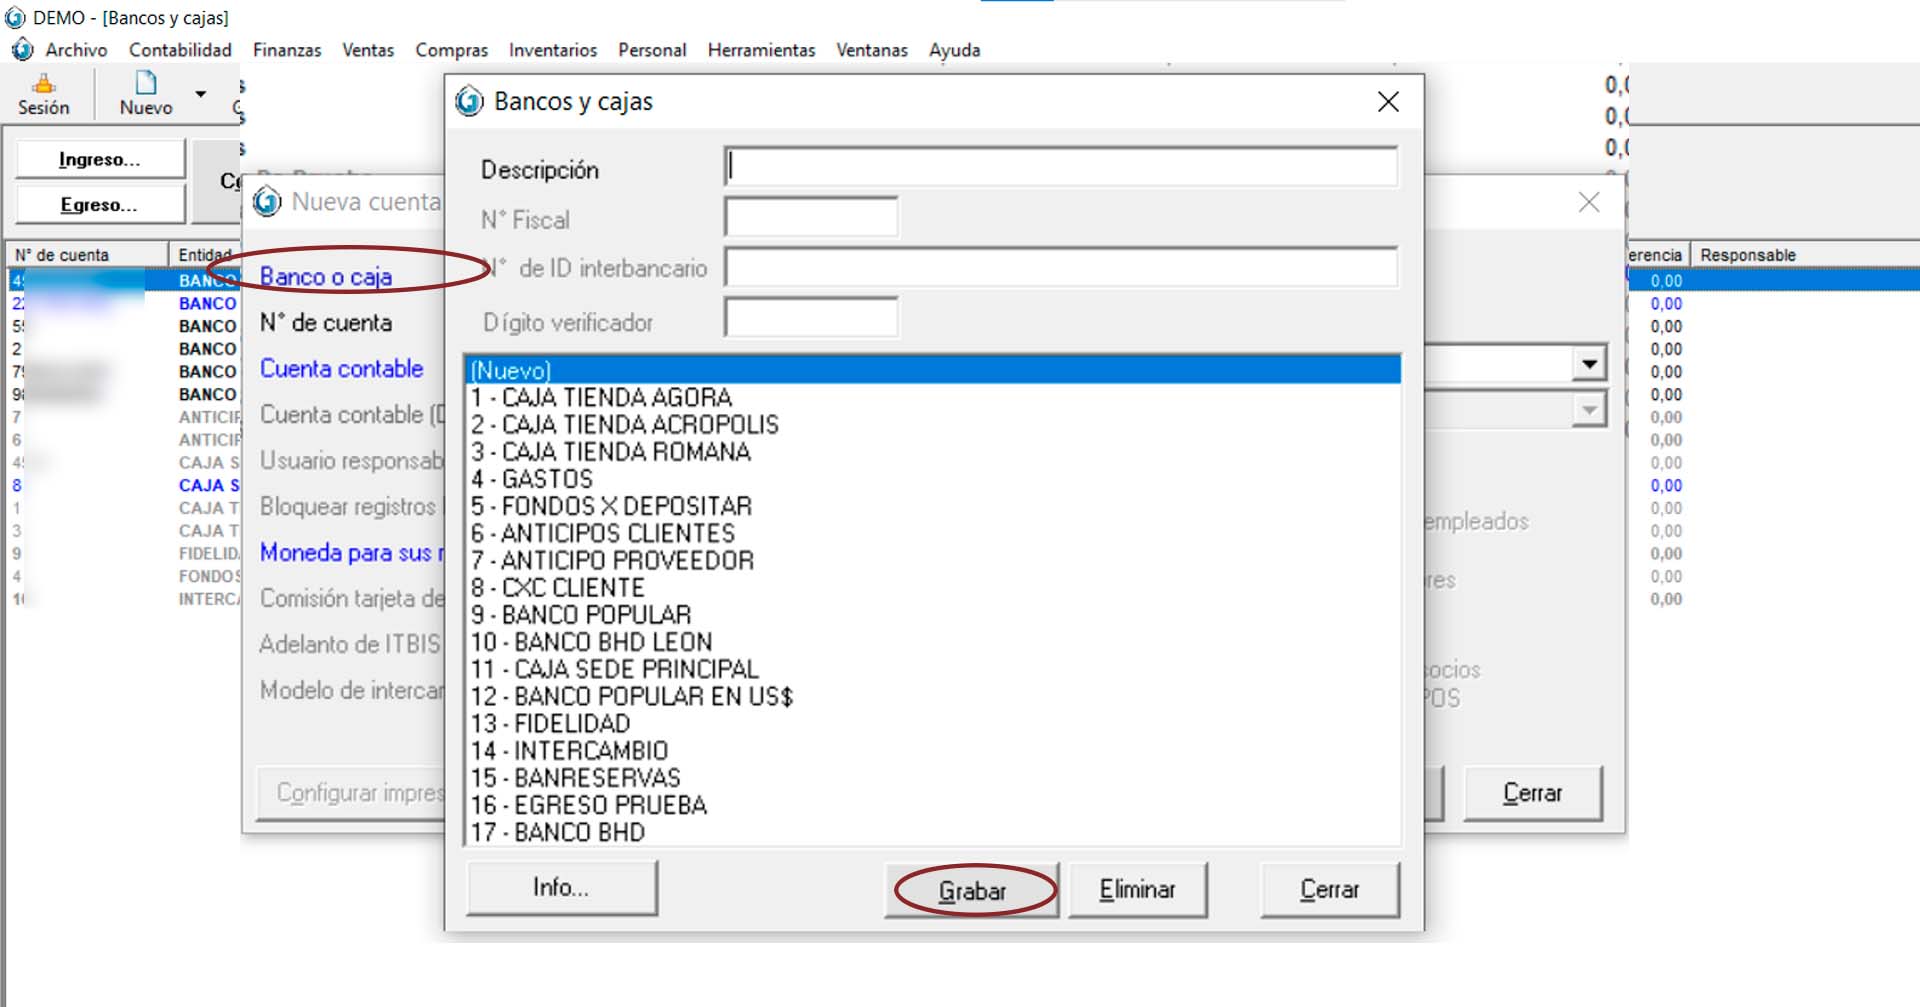Click the app logo icon in menu bar
This screenshot has width=1920, height=1007.
(x=22, y=50)
